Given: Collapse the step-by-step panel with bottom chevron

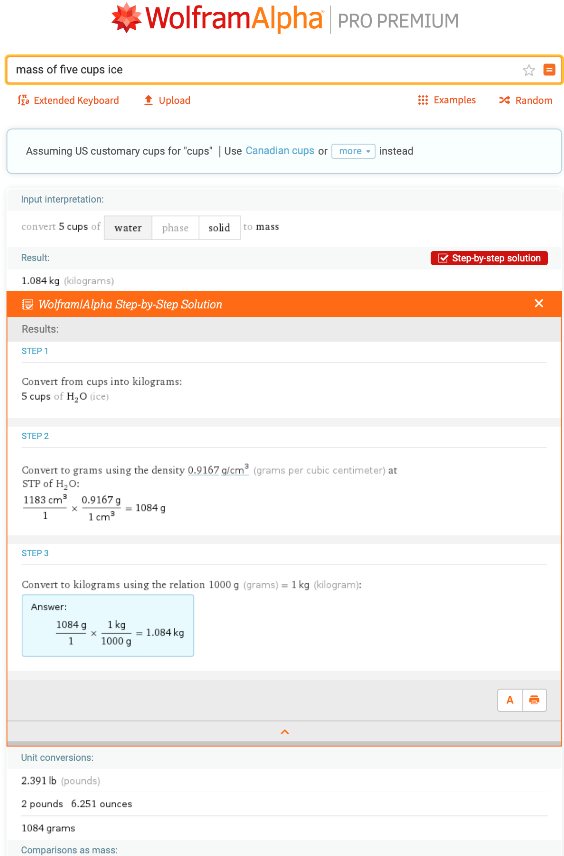Looking at the screenshot, I should (x=284, y=732).
